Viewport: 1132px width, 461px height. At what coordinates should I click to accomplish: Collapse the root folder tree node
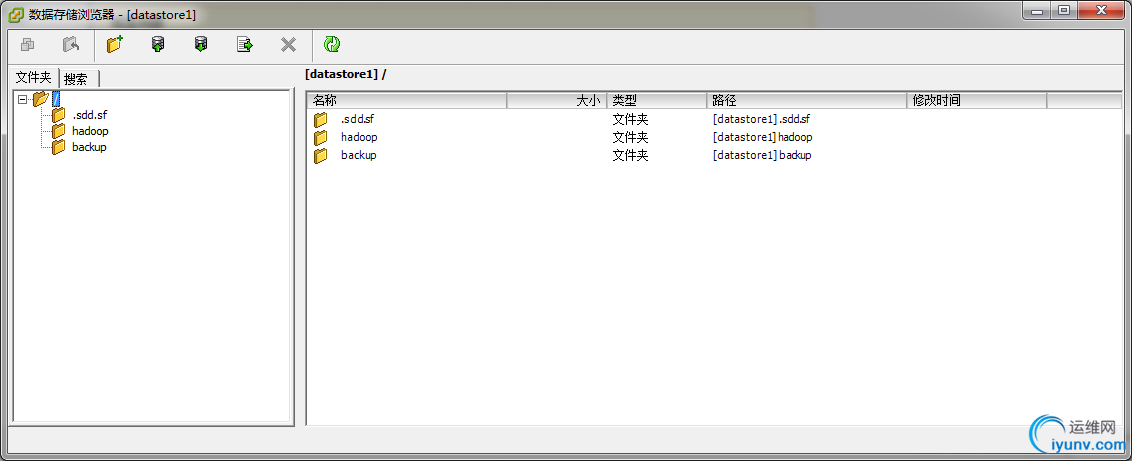[x=22, y=100]
